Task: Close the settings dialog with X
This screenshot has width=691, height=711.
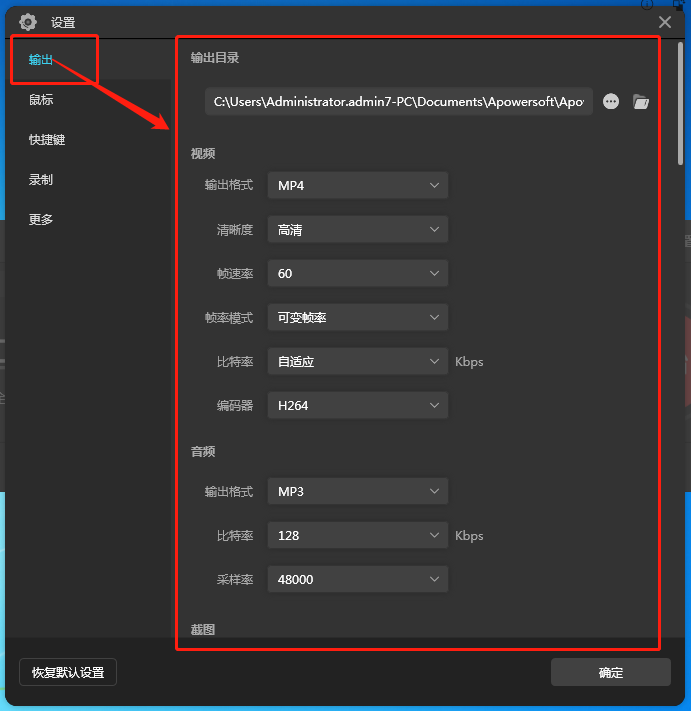Action: (665, 22)
